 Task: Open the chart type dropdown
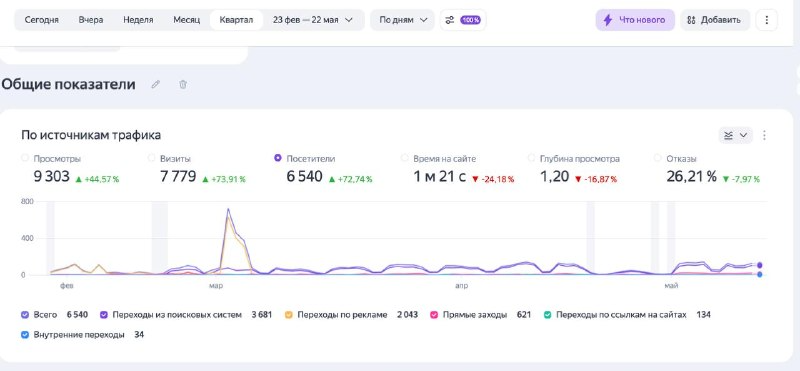click(x=735, y=135)
